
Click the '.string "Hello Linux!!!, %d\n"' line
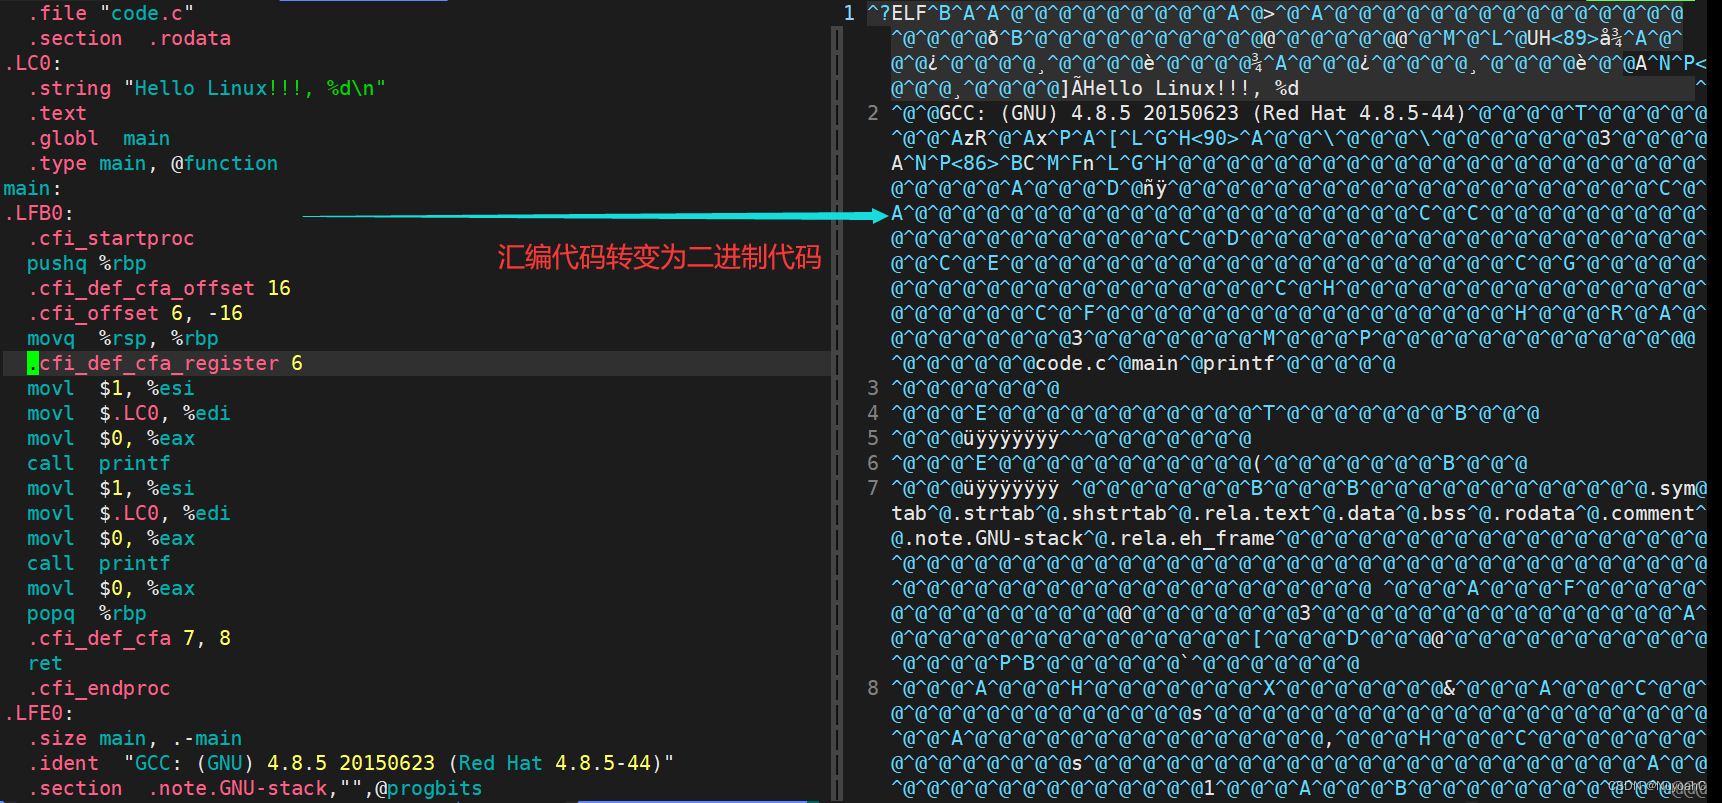[207, 88]
